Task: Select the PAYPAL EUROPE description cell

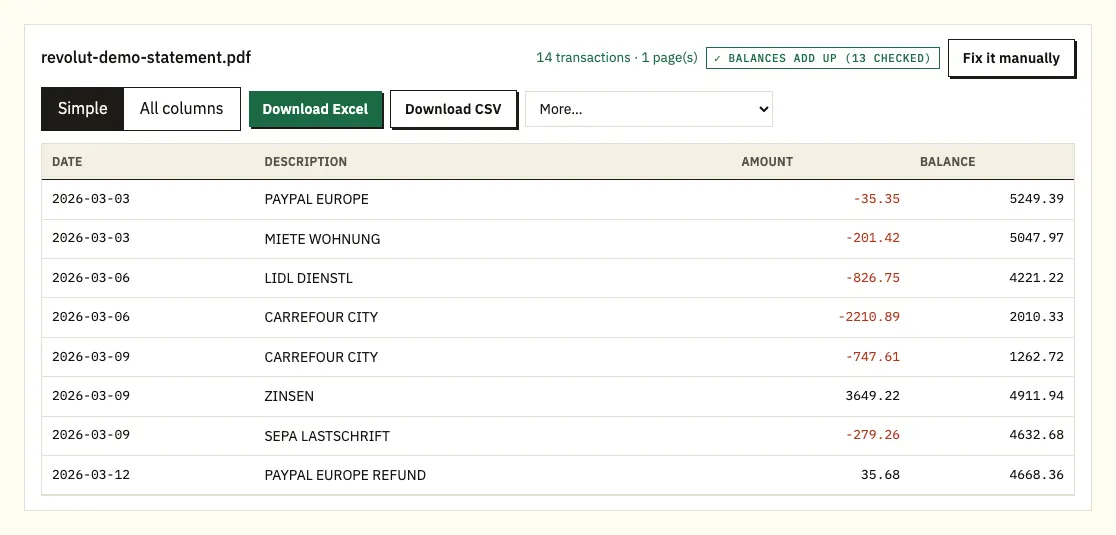Action: pyautogui.click(x=317, y=199)
